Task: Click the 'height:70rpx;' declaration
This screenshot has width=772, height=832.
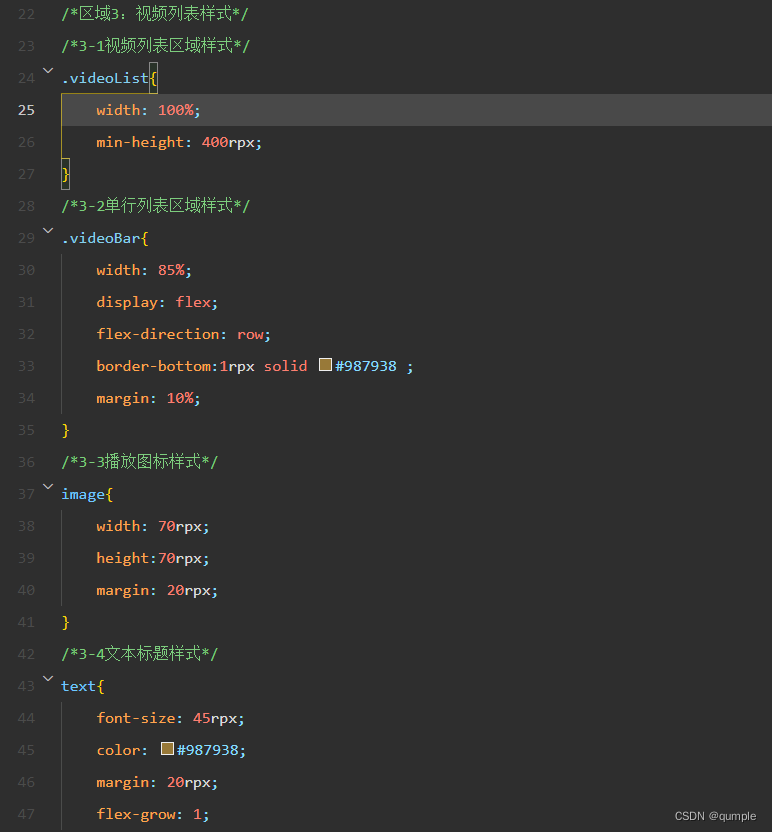Action: [153, 558]
